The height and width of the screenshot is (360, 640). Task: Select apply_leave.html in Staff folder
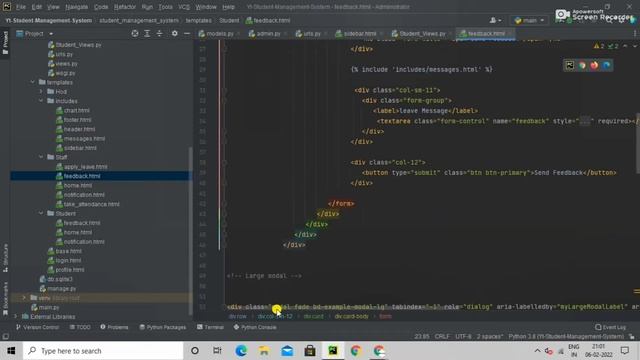click(81, 167)
